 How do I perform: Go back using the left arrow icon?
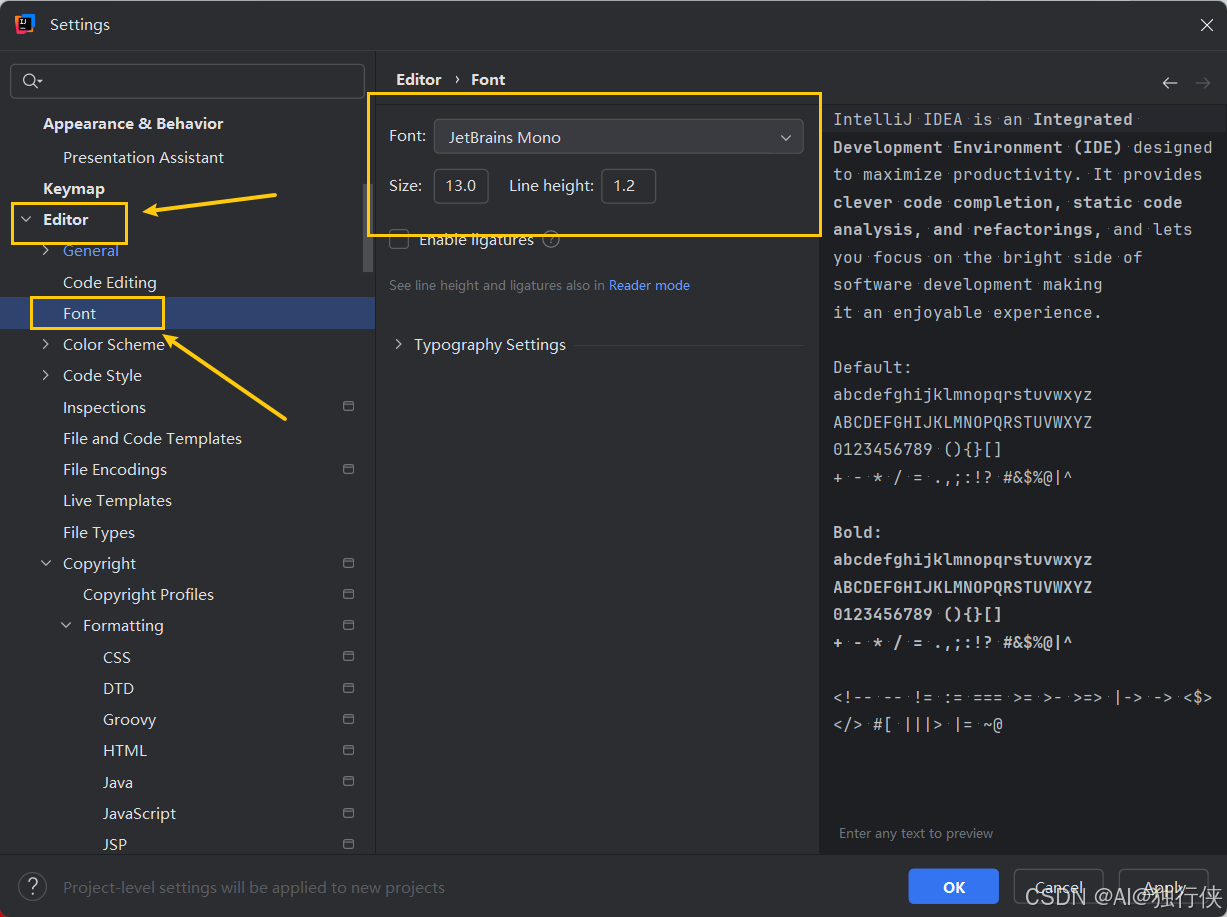[1170, 82]
